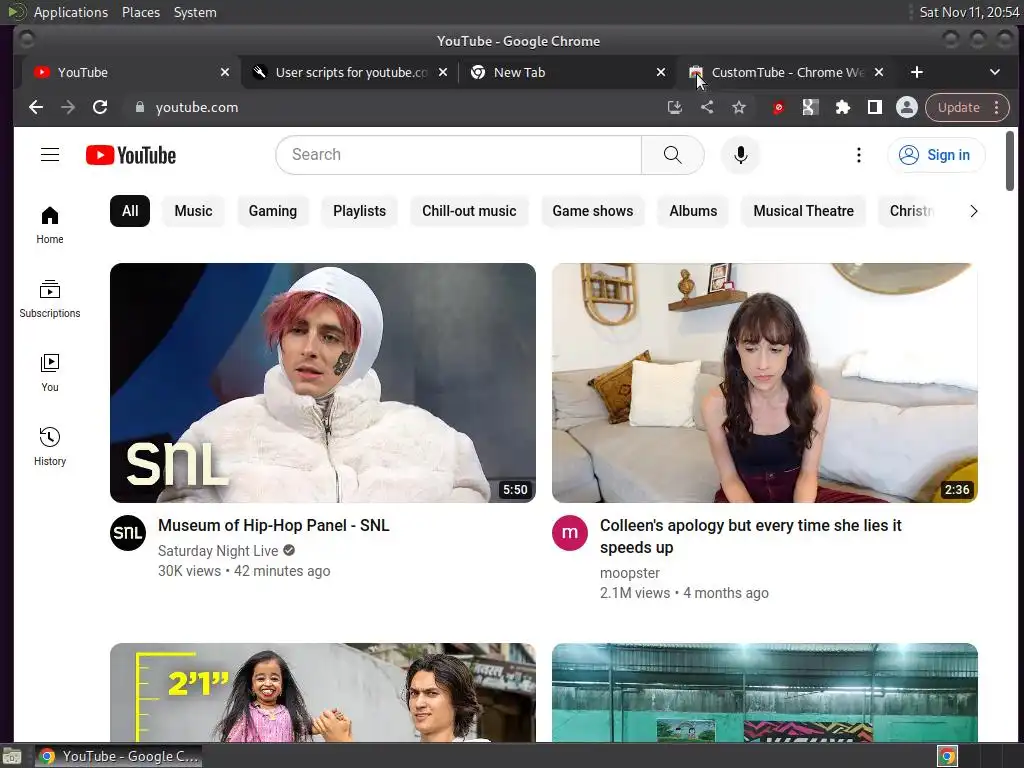Viewport: 1024px width, 768px height.
Task: Open Museum of Hip-Hop Panel - SNL title
Action: pos(274,526)
